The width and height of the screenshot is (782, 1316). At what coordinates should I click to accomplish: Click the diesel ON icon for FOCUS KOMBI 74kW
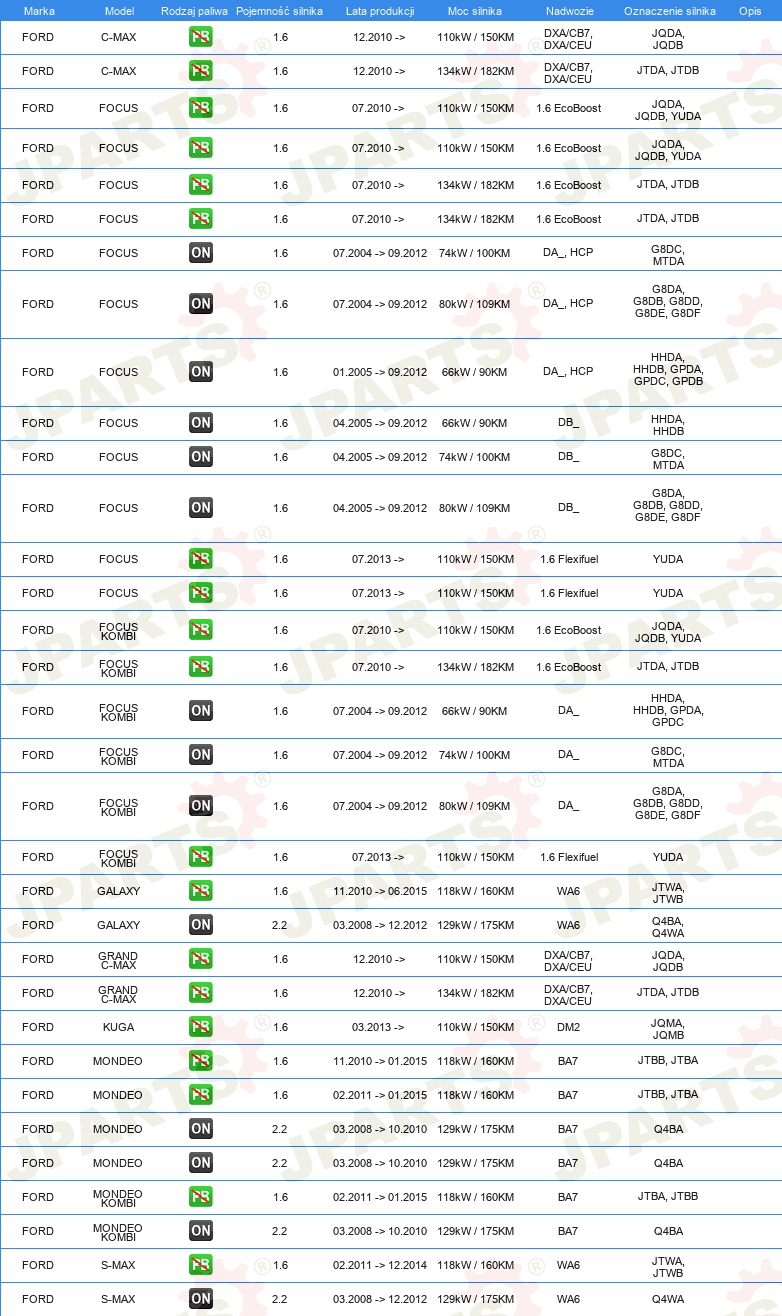coord(201,755)
